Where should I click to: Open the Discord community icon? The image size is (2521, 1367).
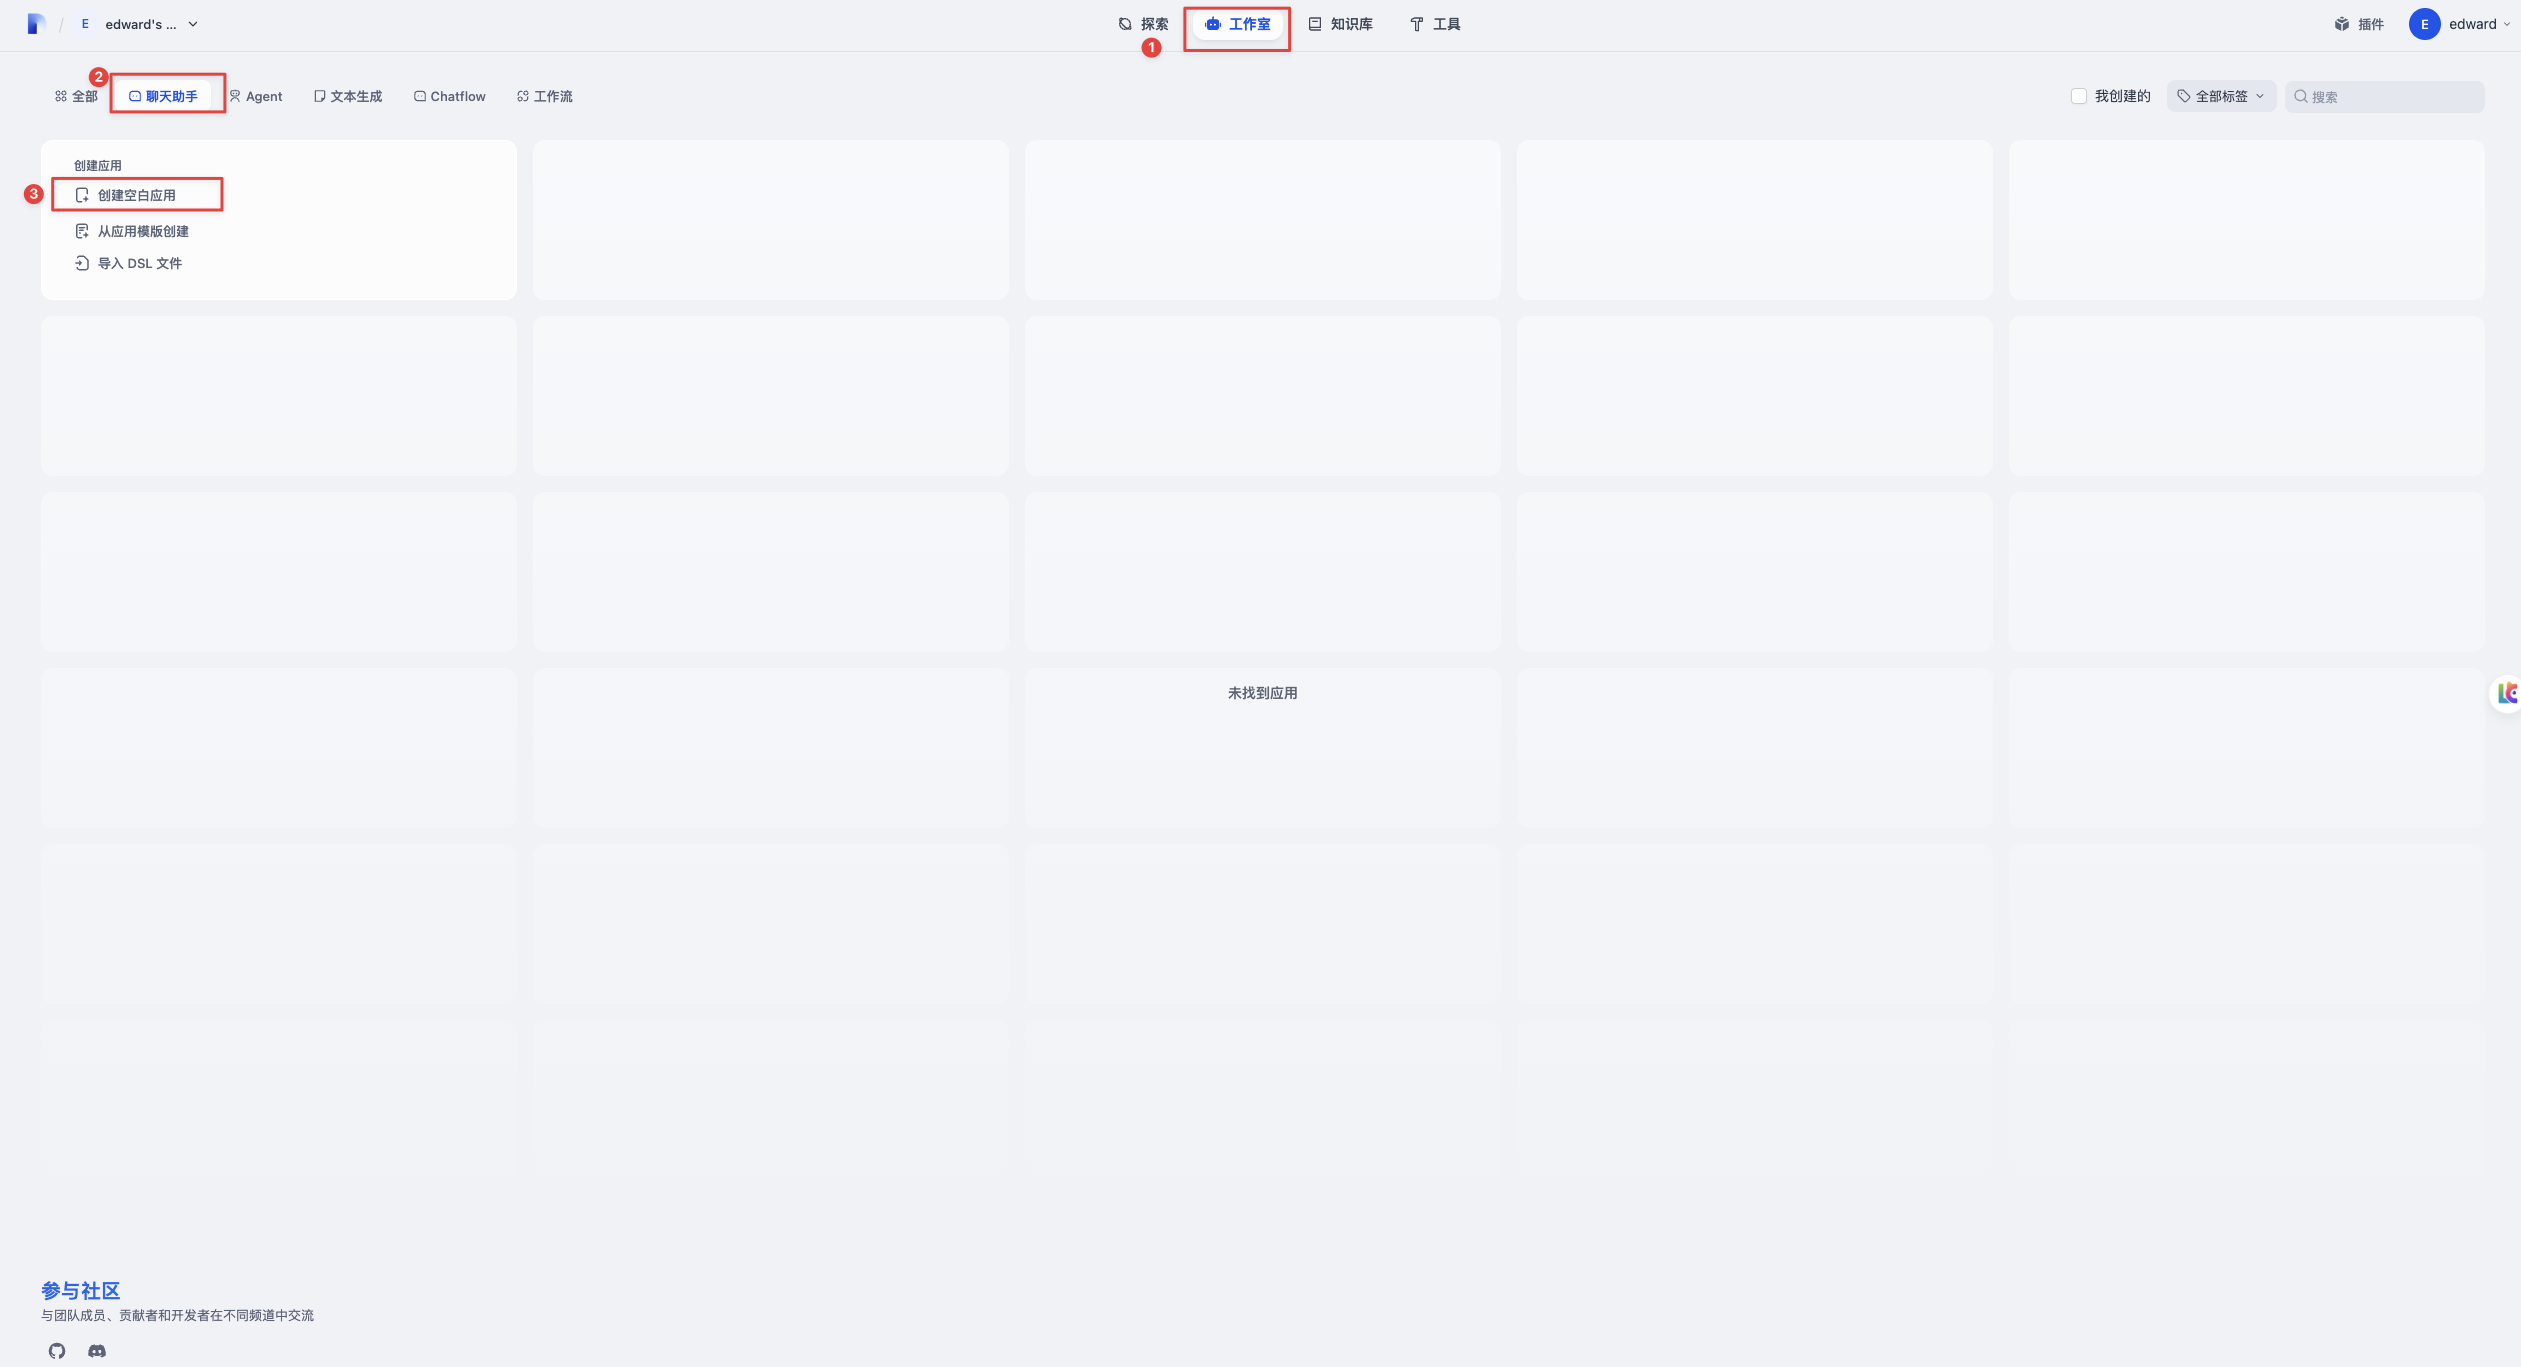97,1351
